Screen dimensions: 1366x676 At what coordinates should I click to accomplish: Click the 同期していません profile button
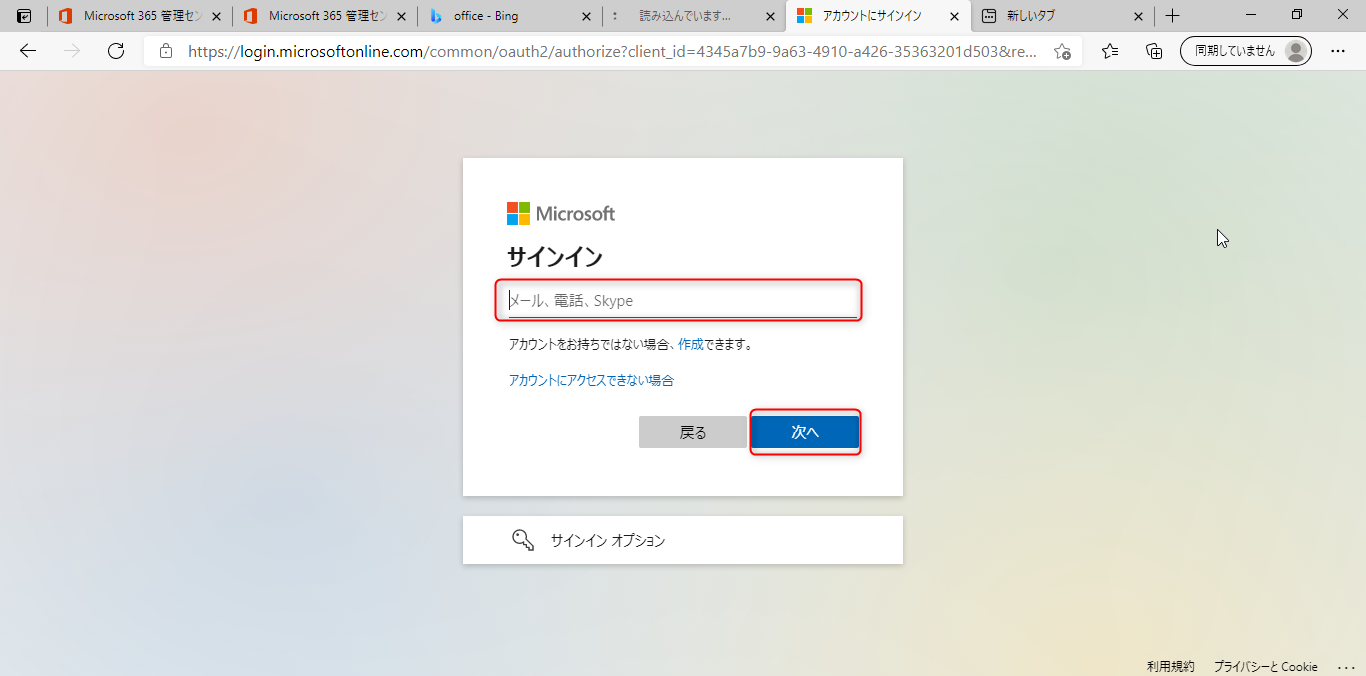click(x=1246, y=51)
